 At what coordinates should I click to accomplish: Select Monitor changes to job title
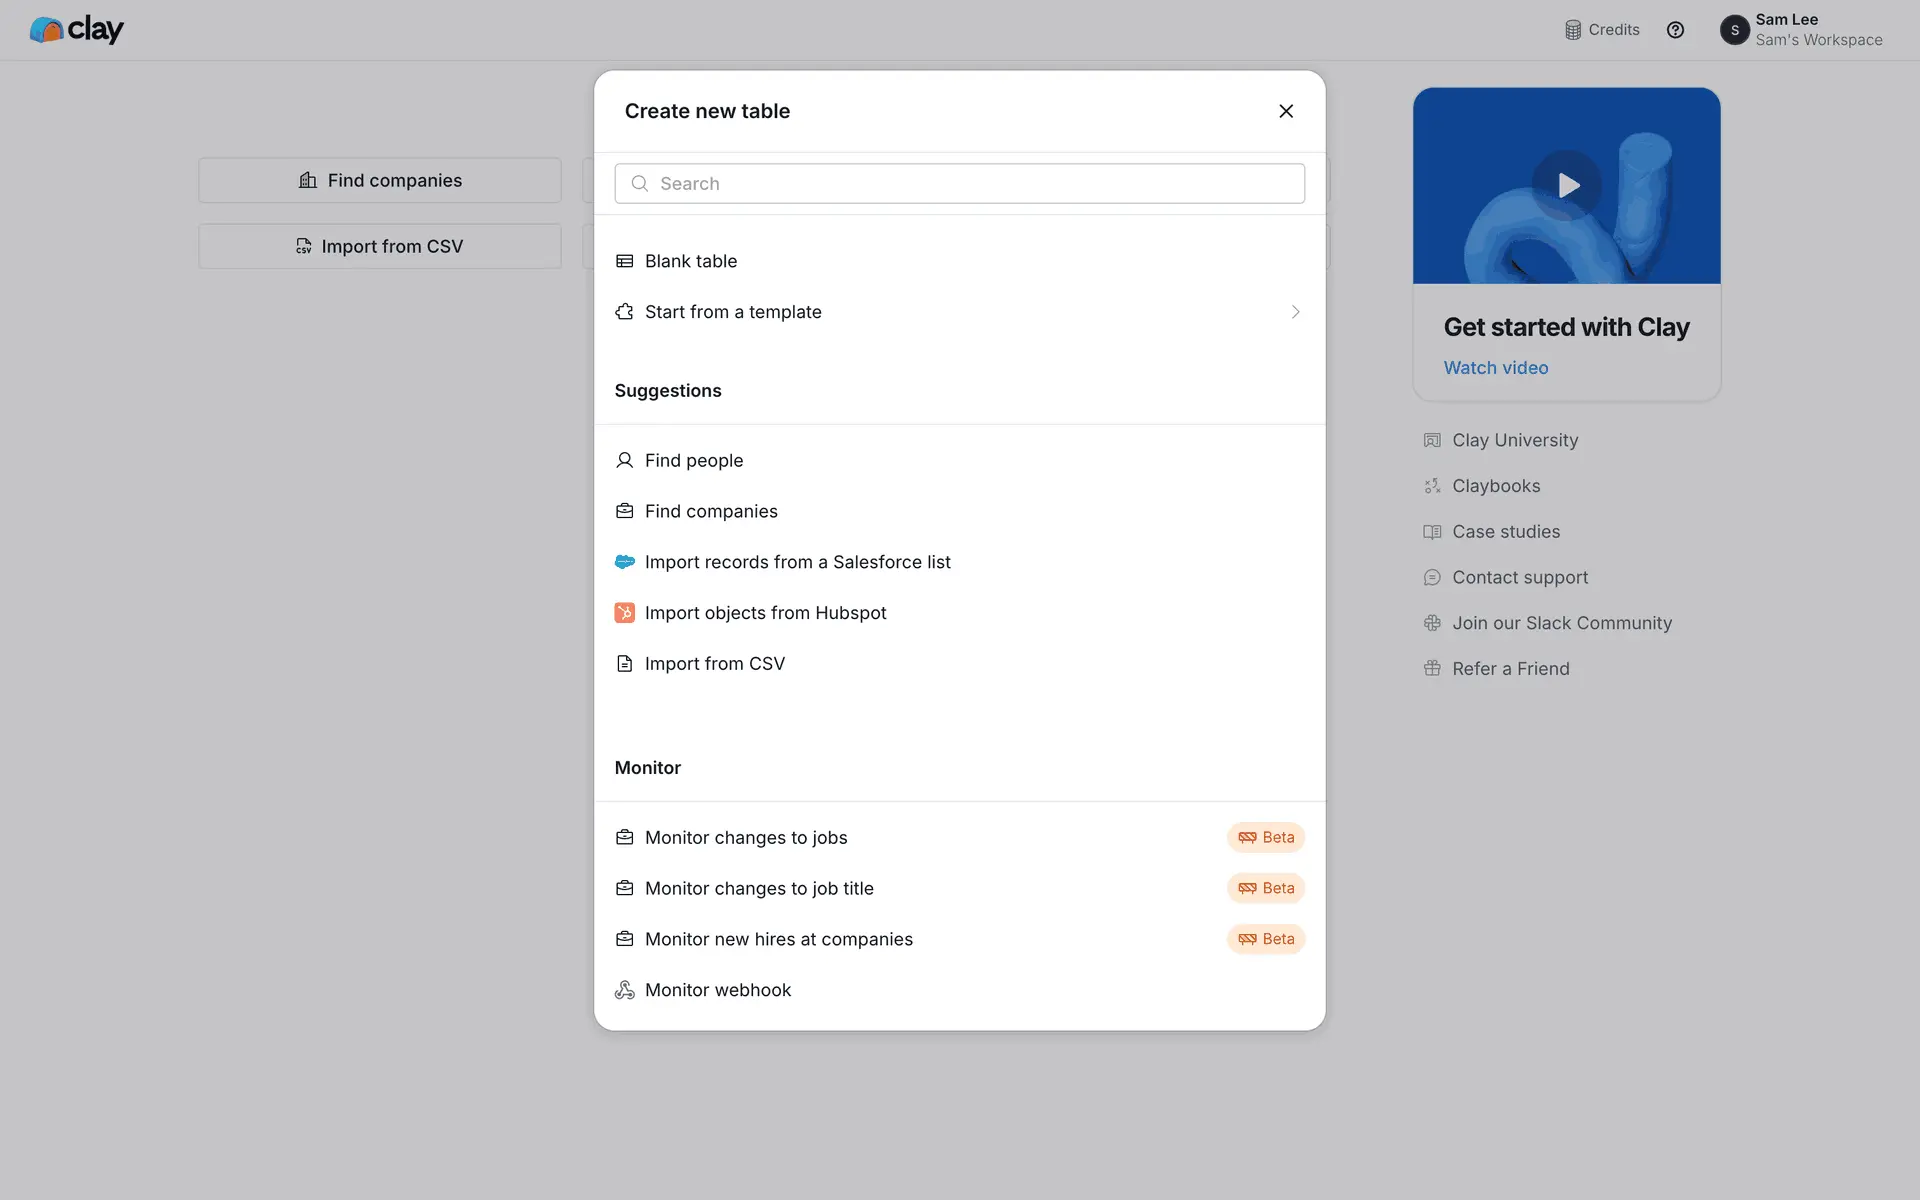point(758,888)
